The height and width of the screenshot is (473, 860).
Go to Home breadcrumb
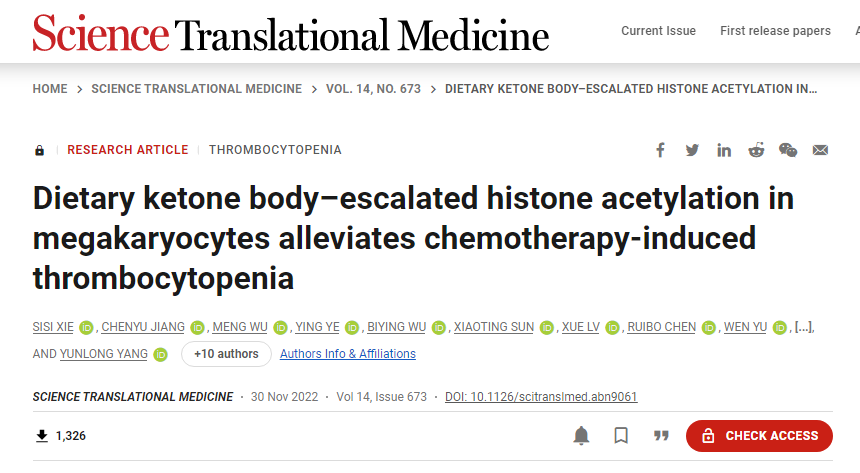pyautogui.click(x=50, y=89)
